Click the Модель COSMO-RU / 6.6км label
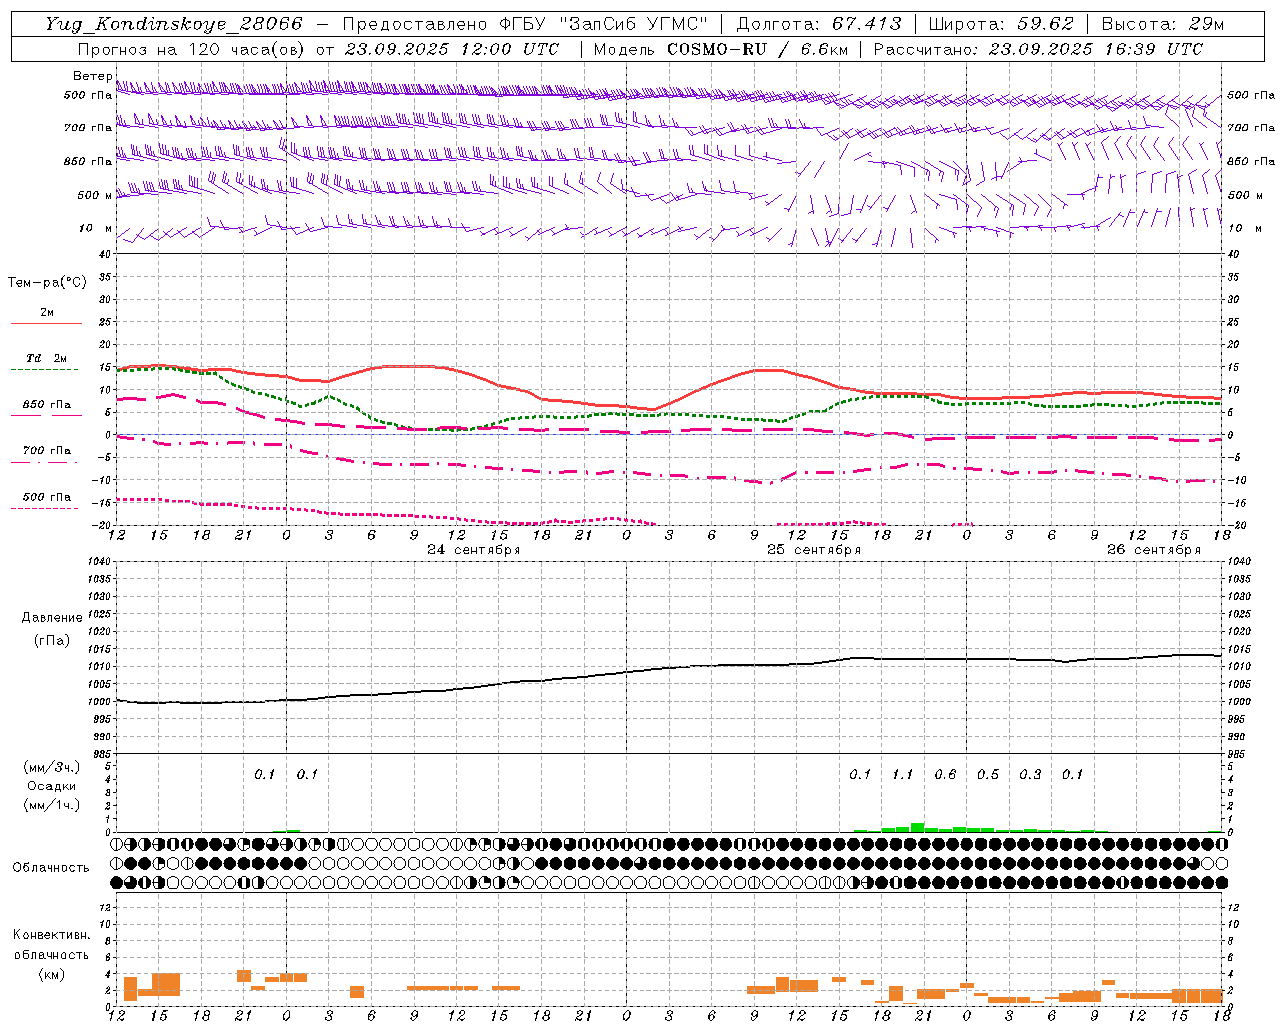Viewport: 1280px width, 1024px height. click(x=721, y=49)
